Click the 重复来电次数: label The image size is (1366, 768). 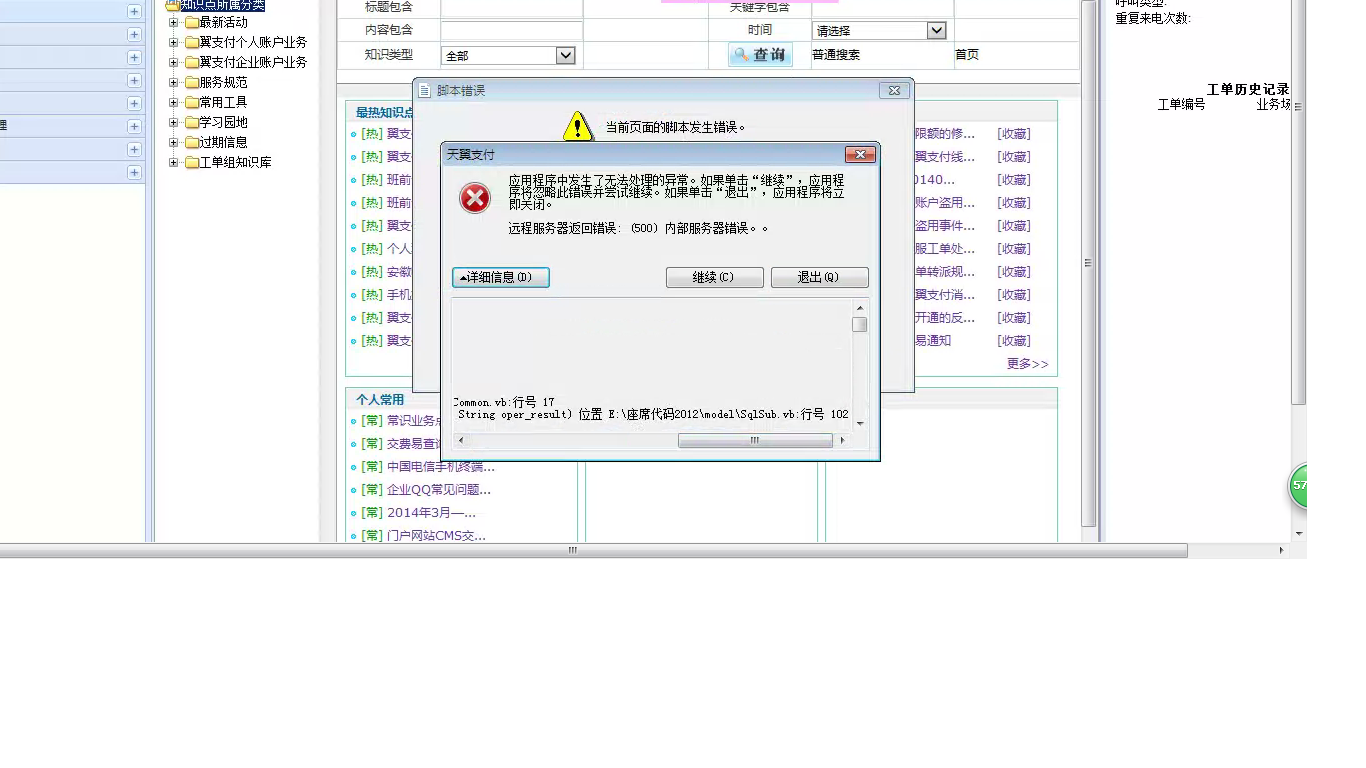point(1153,18)
